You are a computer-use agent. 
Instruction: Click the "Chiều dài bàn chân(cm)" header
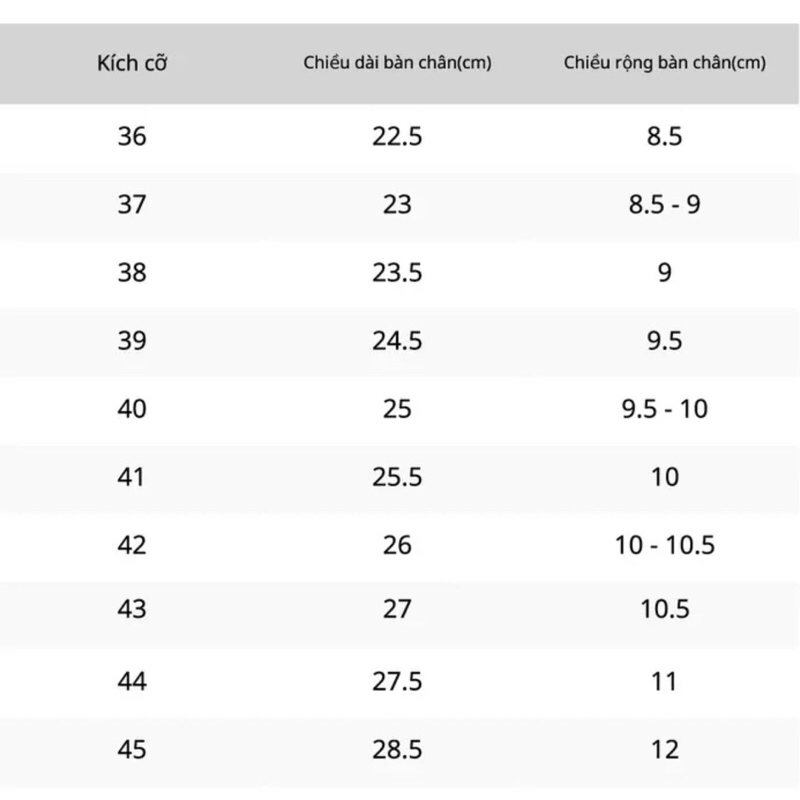(x=397, y=65)
